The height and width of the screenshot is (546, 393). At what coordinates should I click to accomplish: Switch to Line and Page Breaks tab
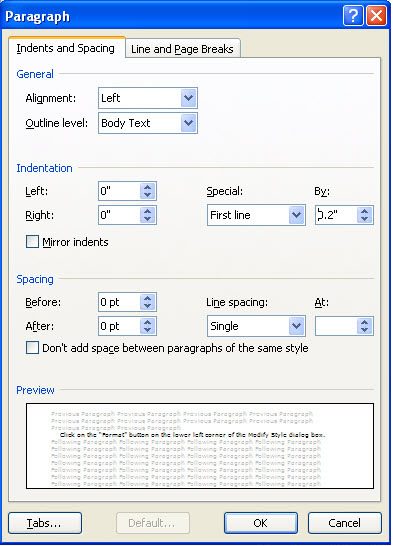click(182, 49)
